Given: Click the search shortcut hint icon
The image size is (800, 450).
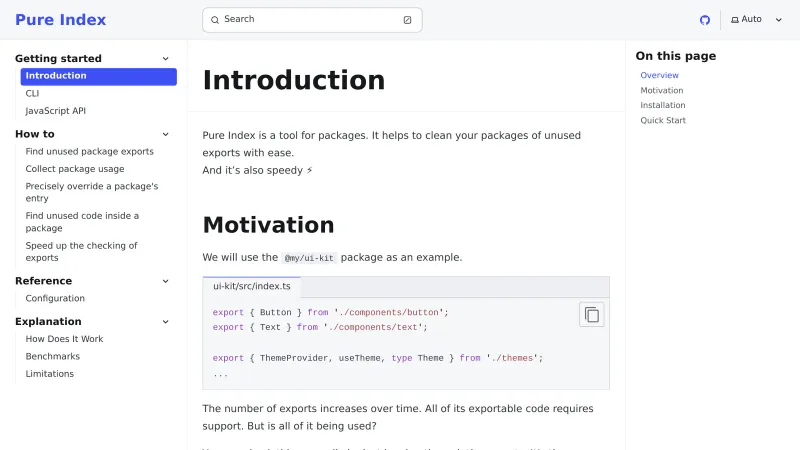Looking at the screenshot, I should [x=407, y=20].
